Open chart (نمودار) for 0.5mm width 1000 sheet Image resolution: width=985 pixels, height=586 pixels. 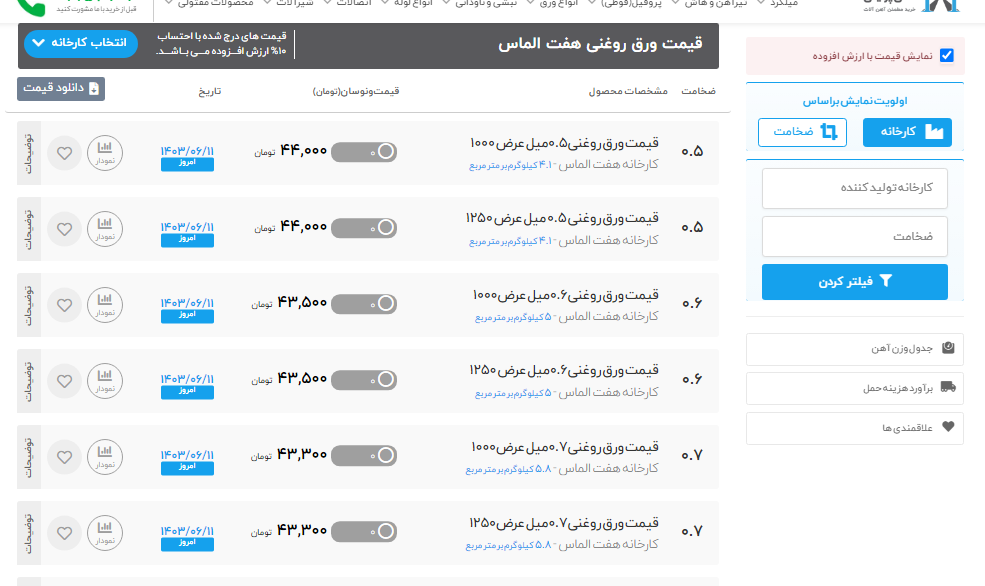[105, 153]
